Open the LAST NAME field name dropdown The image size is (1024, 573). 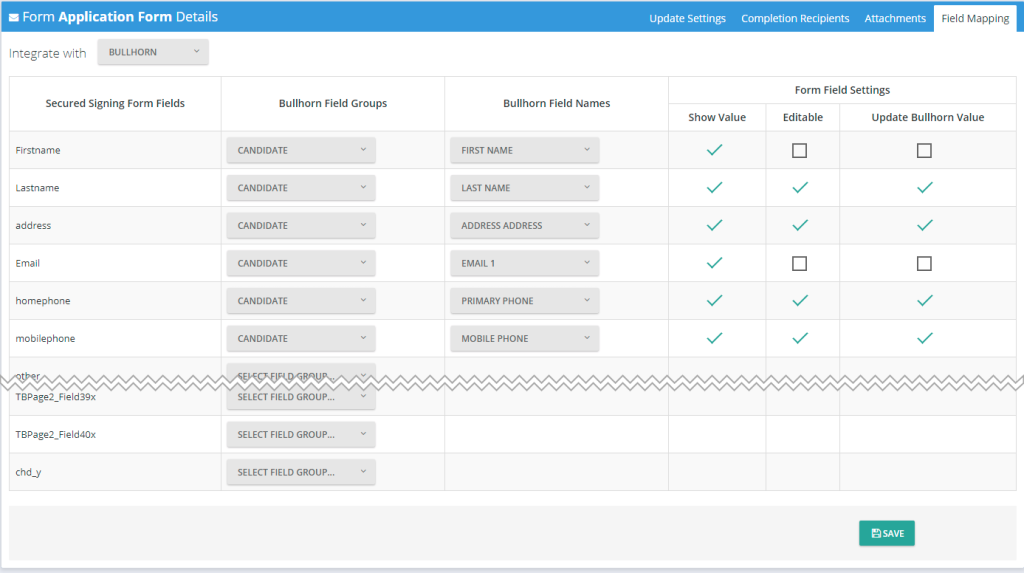[524, 188]
